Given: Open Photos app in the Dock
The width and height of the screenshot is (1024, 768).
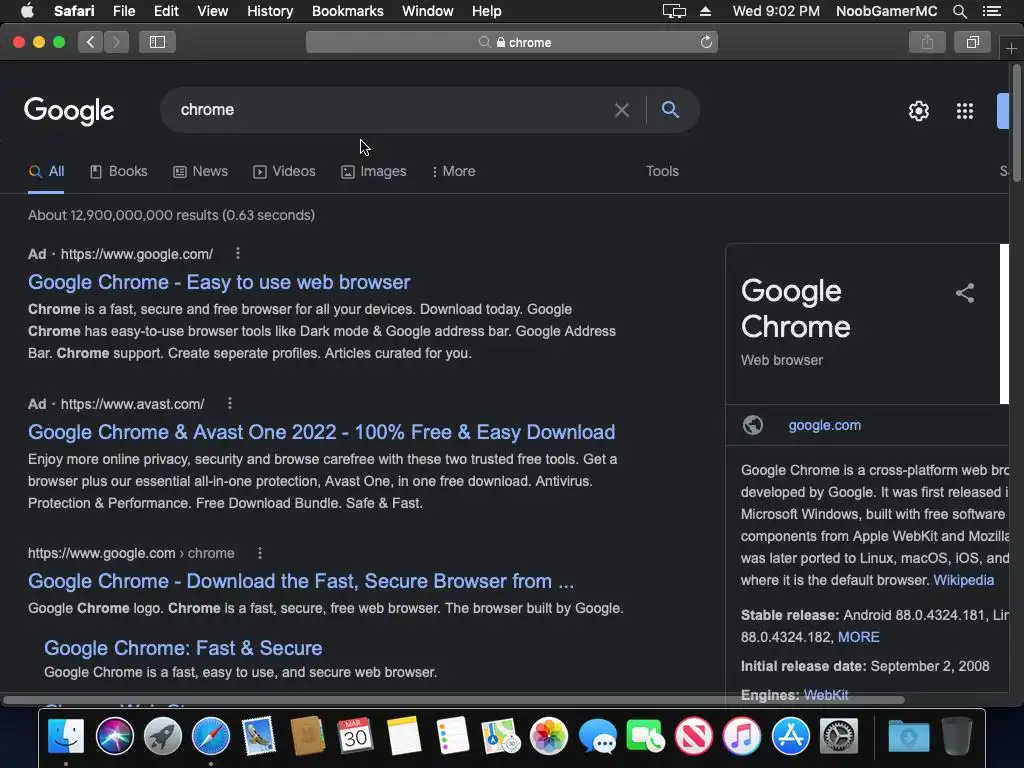Looking at the screenshot, I should pyautogui.click(x=549, y=736).
